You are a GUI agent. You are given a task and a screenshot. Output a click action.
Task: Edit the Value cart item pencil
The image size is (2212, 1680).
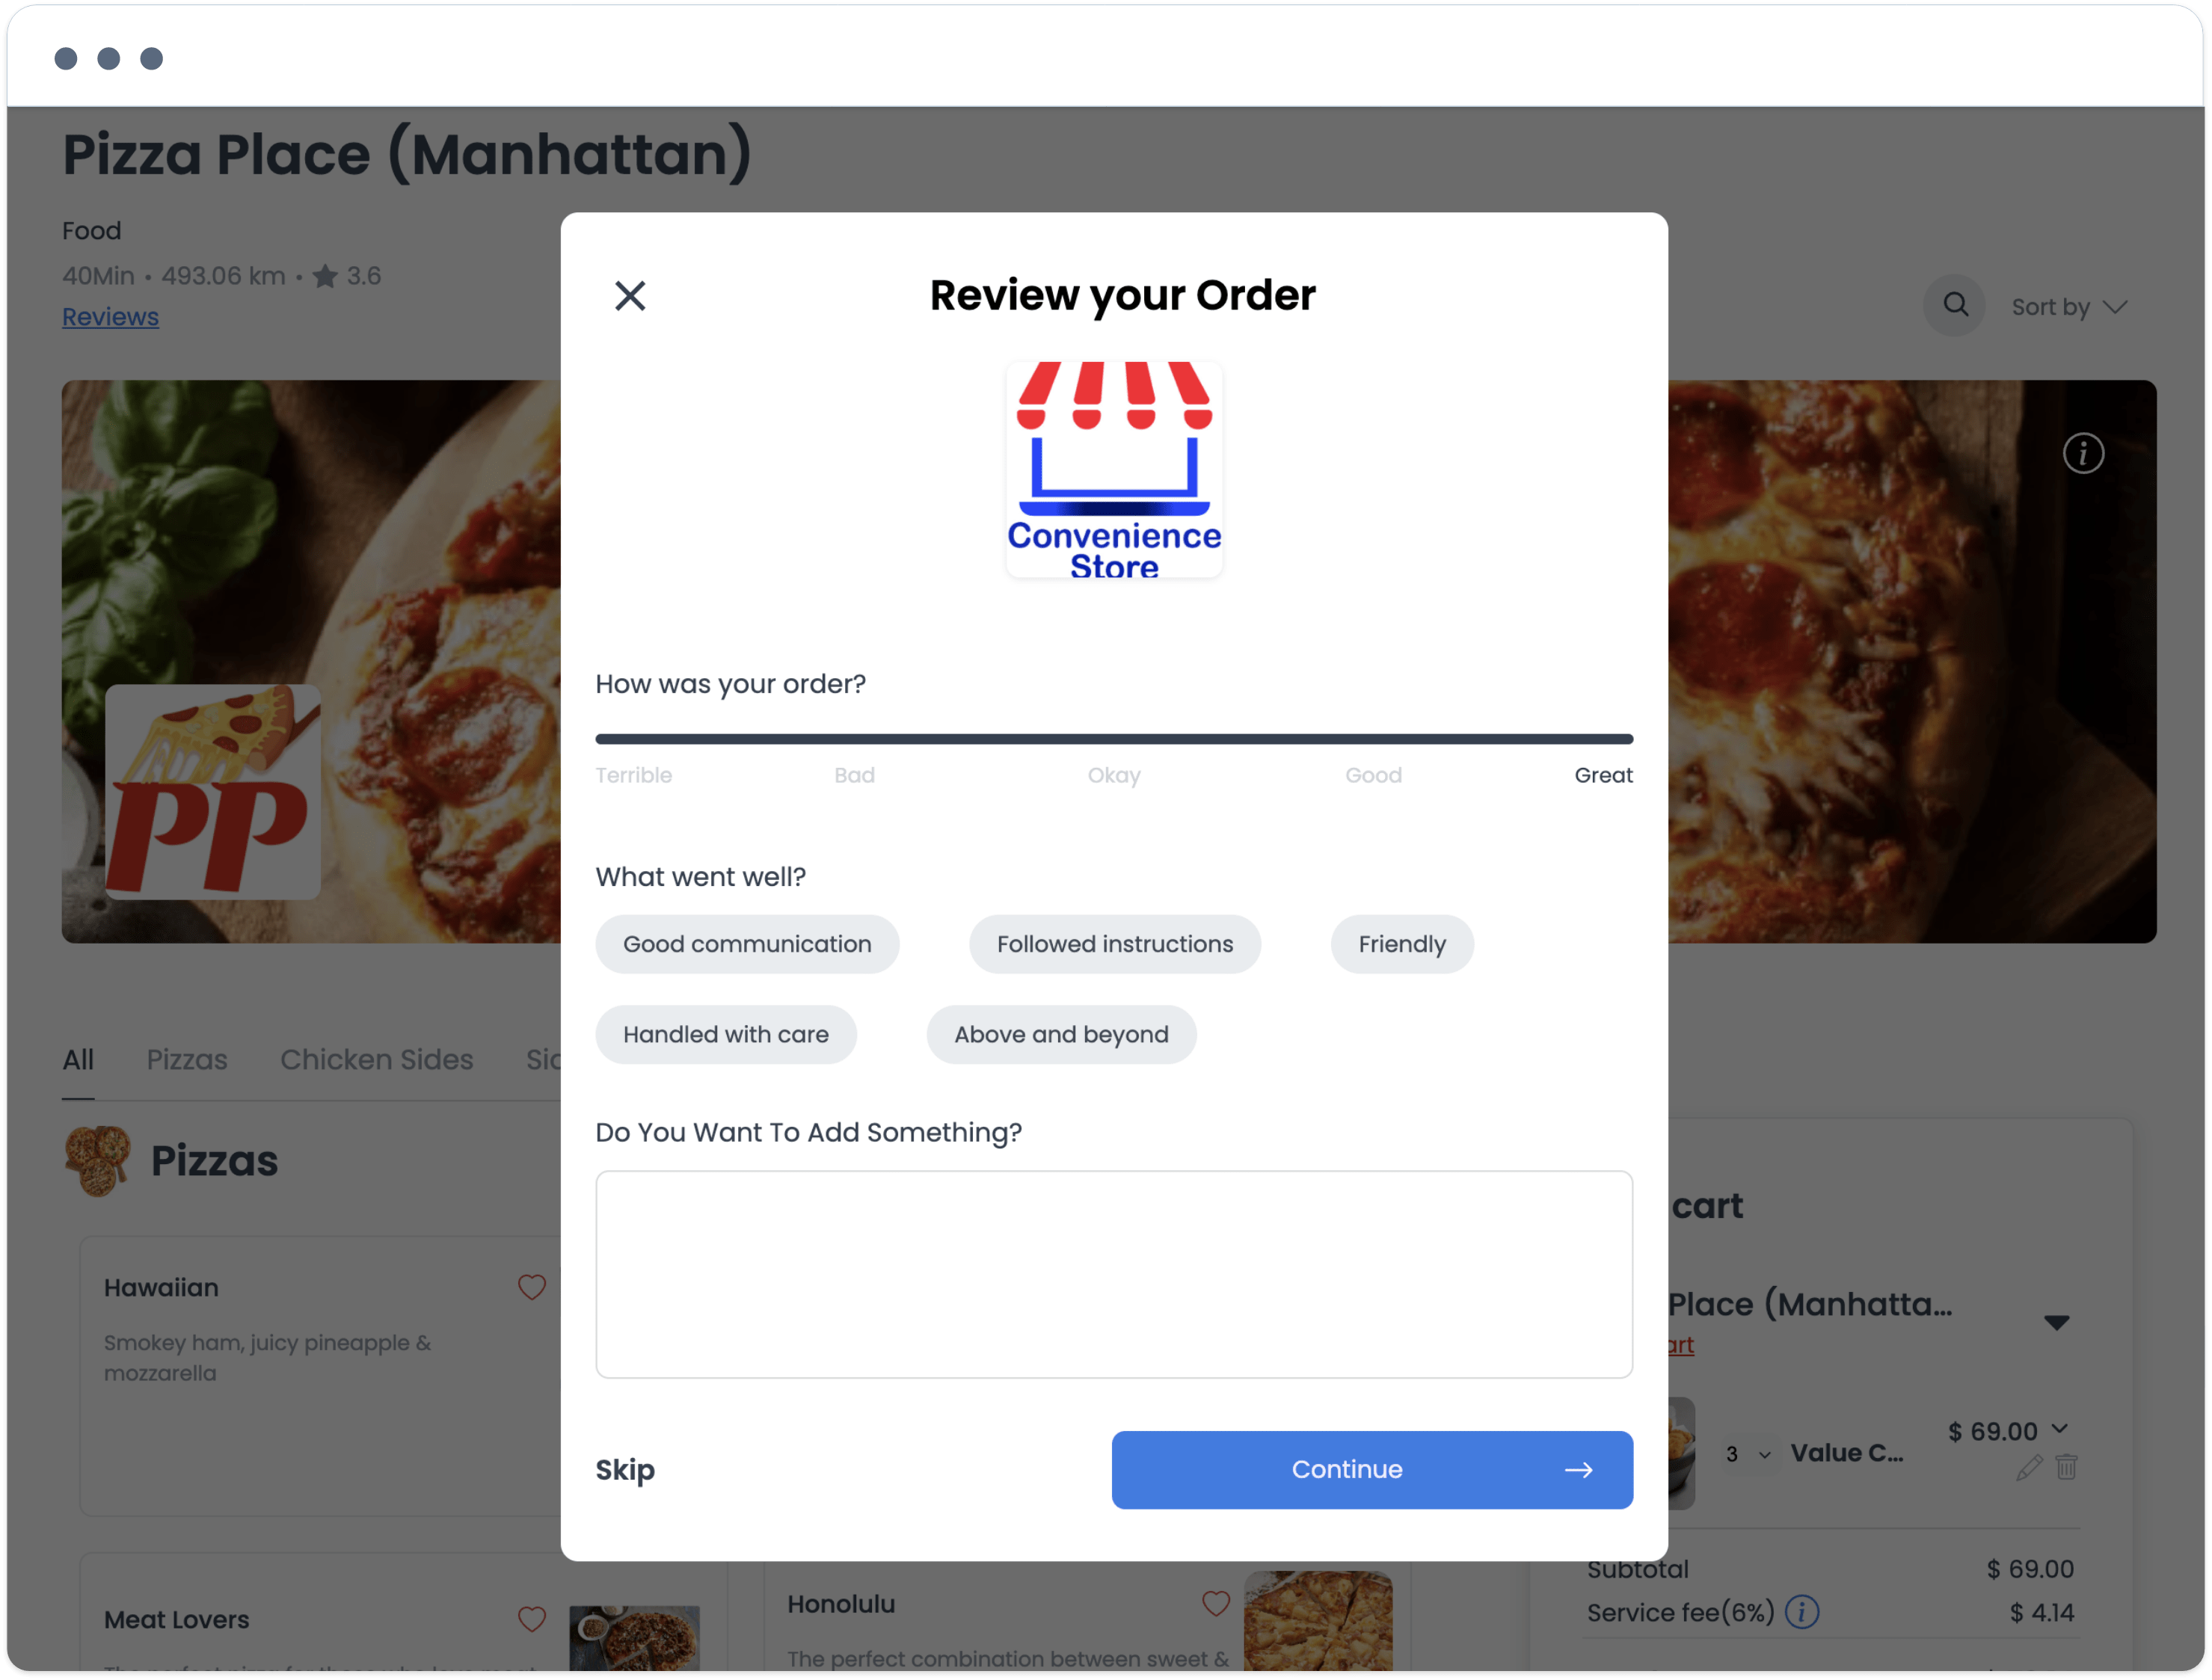(2029, 1467)
